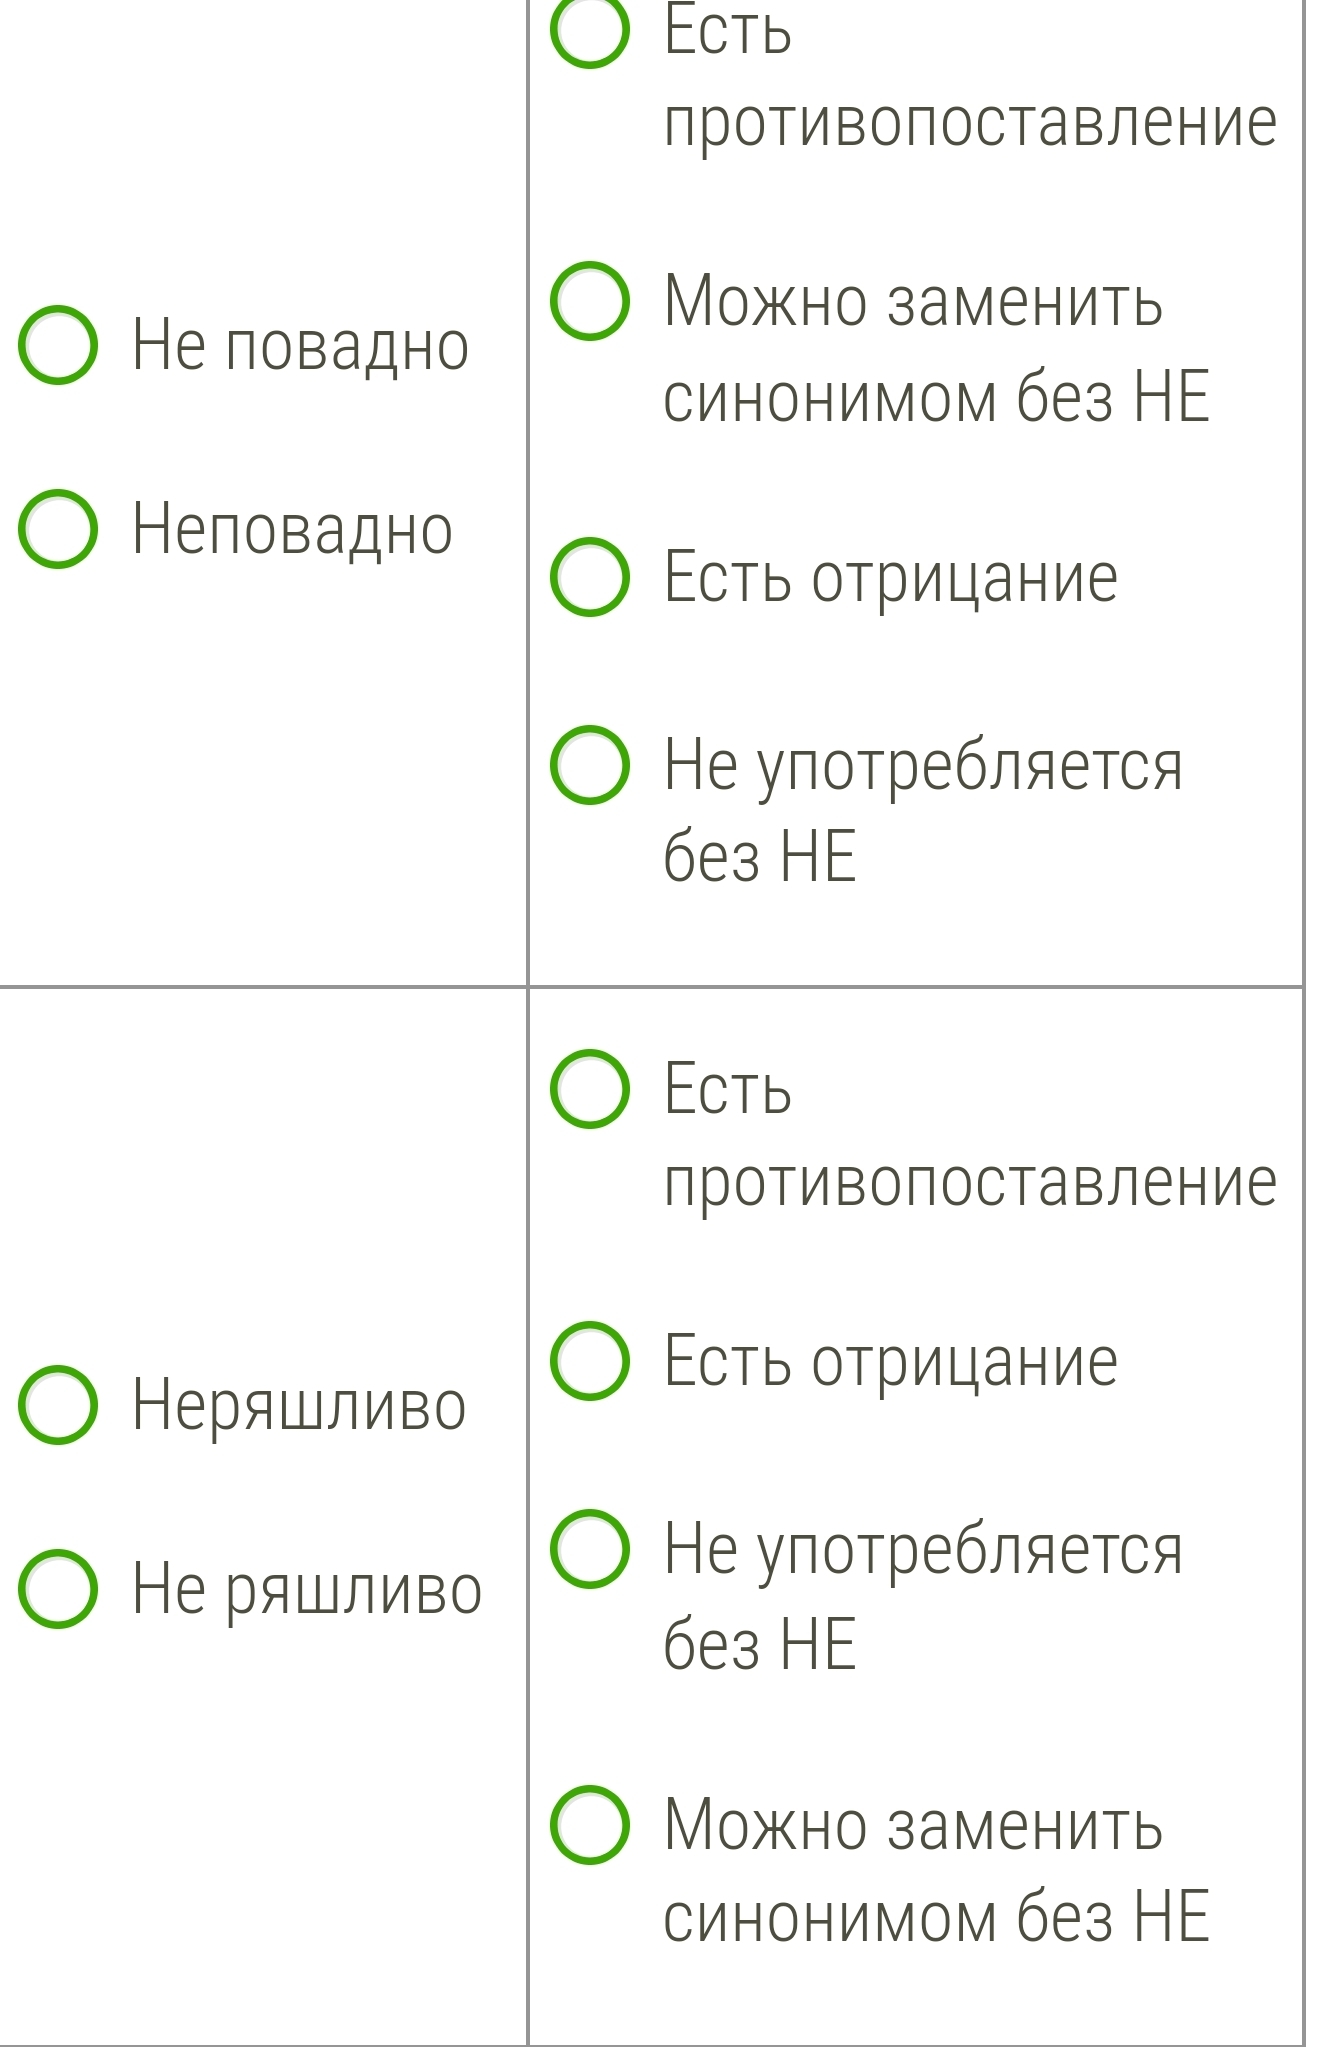Select the 'Неповадно' radio button
Image resolution: width=1317 pixels, height=2047 pixels.
coord(58,529)
